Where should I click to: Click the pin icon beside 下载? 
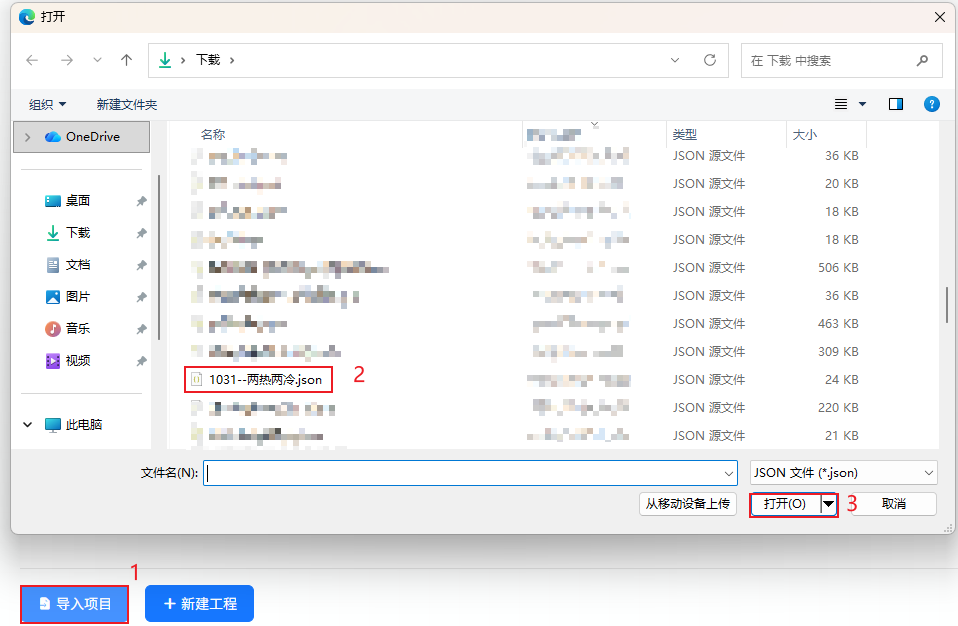141,233
